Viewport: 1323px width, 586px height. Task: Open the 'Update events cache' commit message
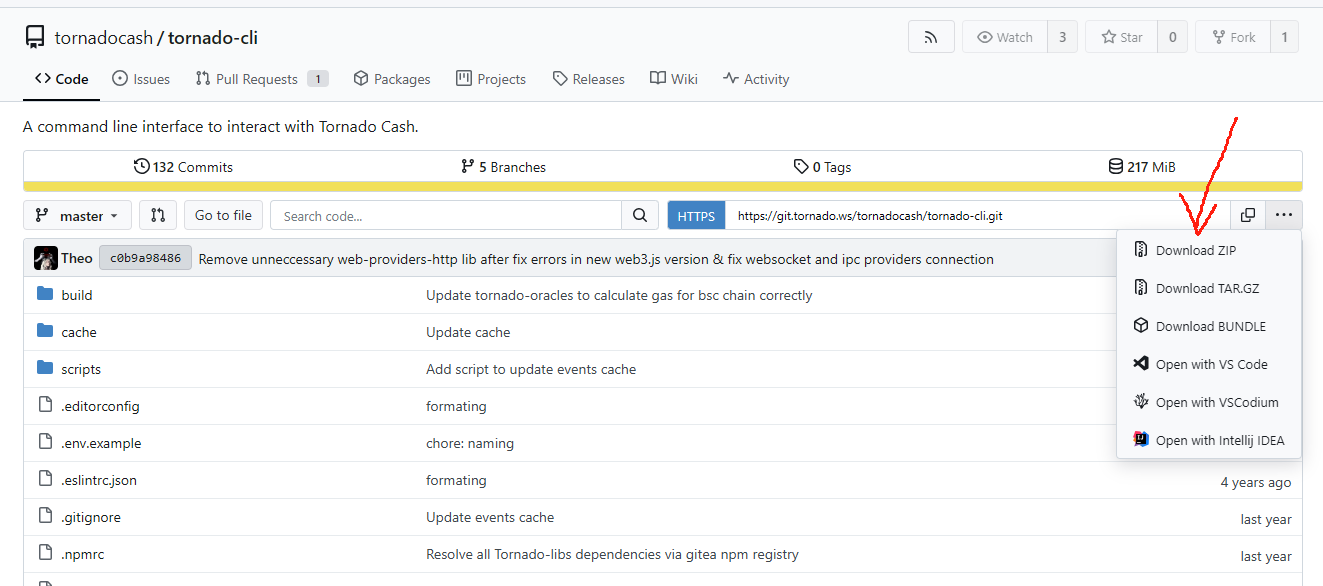(490, 517)
